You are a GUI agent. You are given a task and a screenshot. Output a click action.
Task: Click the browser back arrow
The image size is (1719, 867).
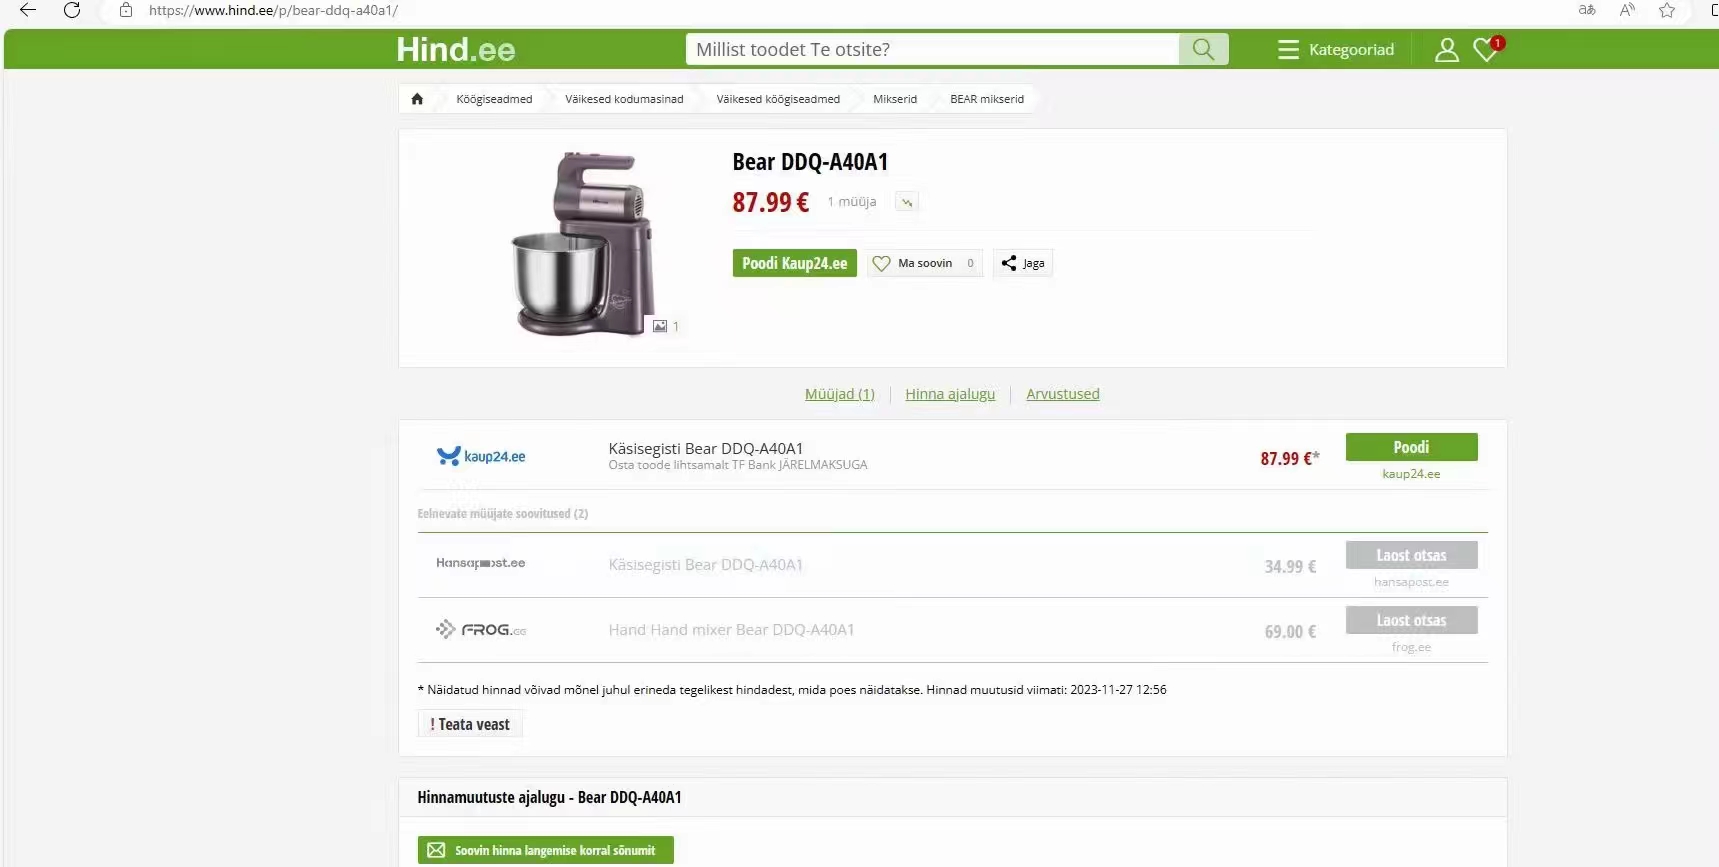[x=28, y=10]
